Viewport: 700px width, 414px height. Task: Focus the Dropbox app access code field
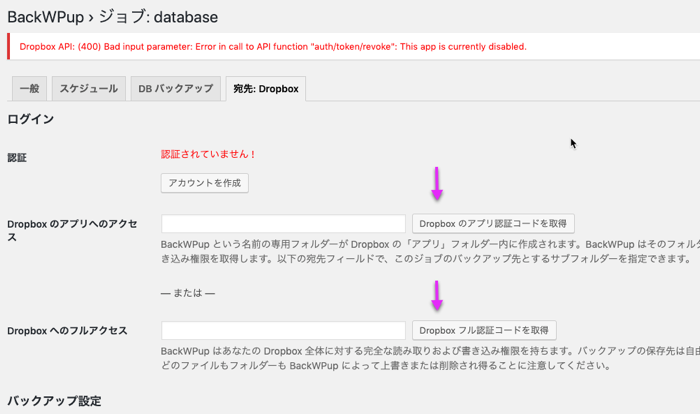[283, 224]
